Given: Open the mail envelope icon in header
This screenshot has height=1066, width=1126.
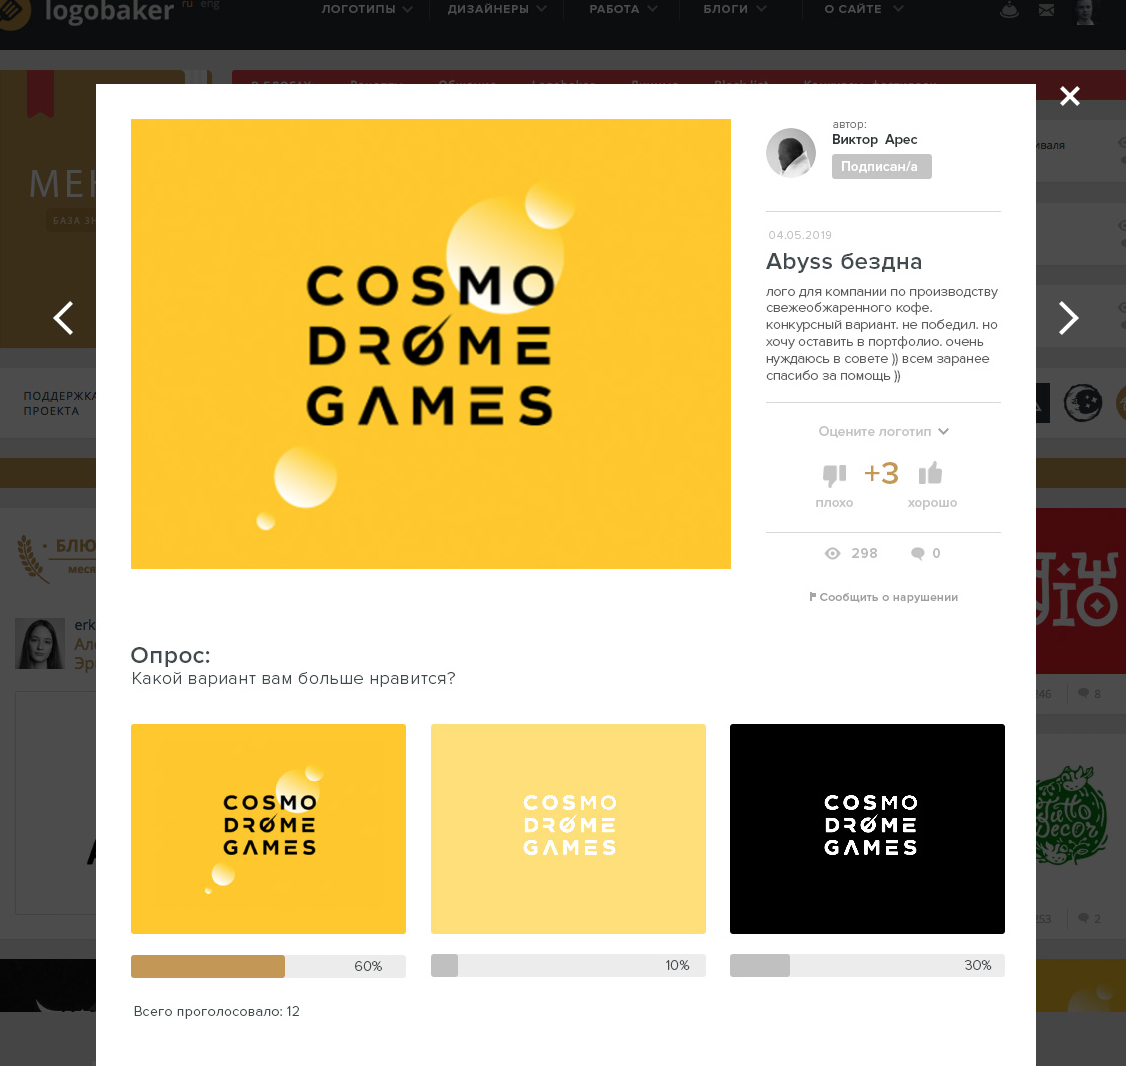Looking at the screenshot, I should pyautogui.click(x=1046, y=11).
